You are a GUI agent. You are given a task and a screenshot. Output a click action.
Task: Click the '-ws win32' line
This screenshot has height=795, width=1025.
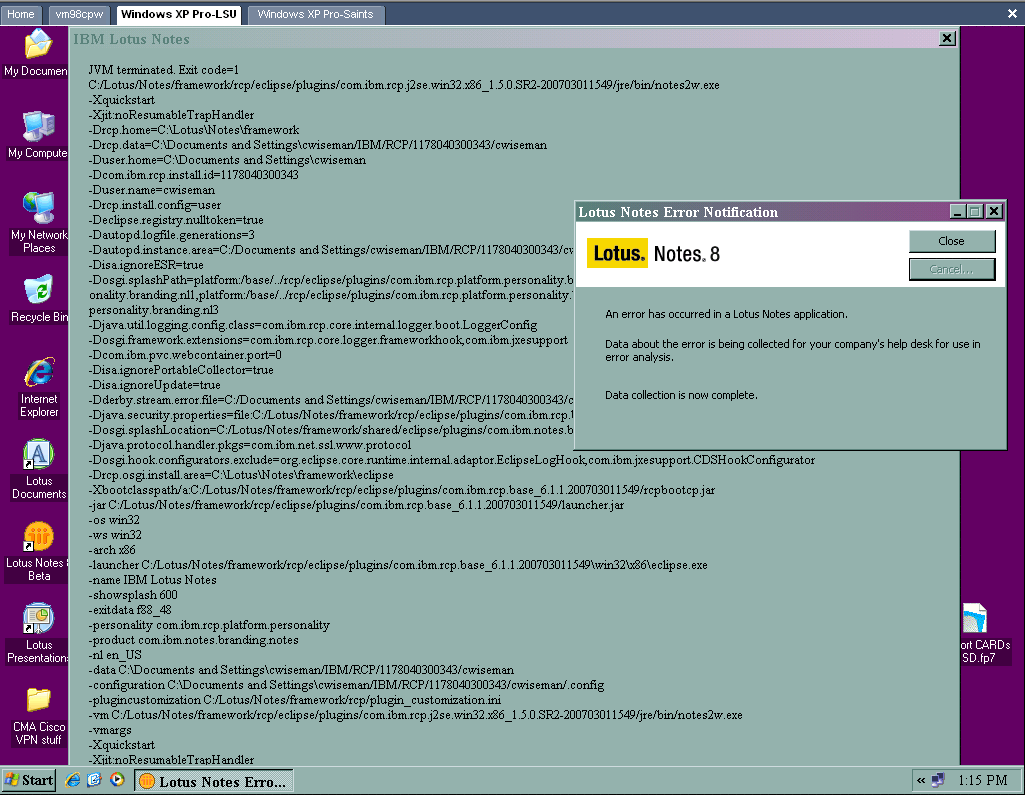116,535
